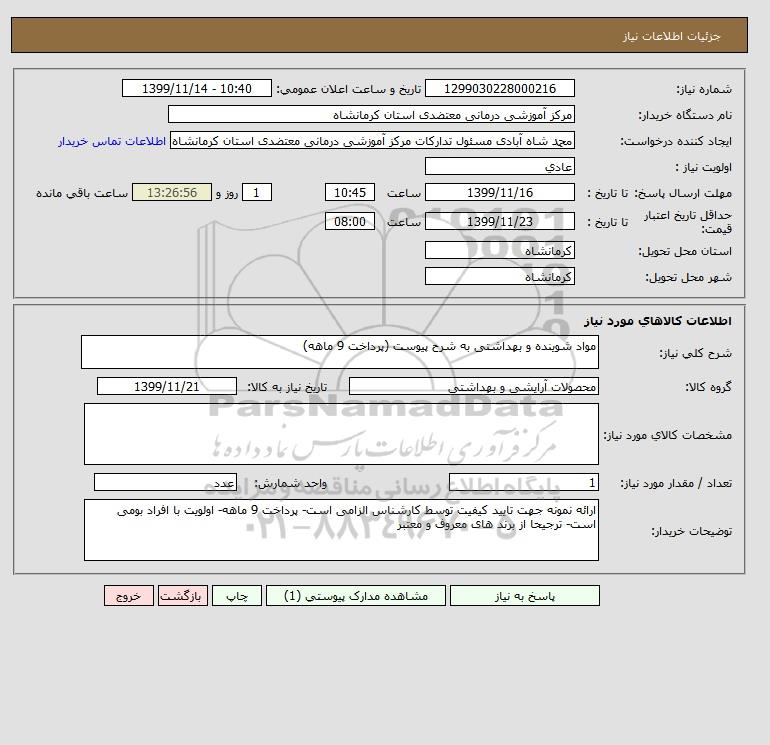The height and width of the screenshot is (745, 770).
Task: Click the نام دستگاه خریدار field
Action: pos(371,114)
